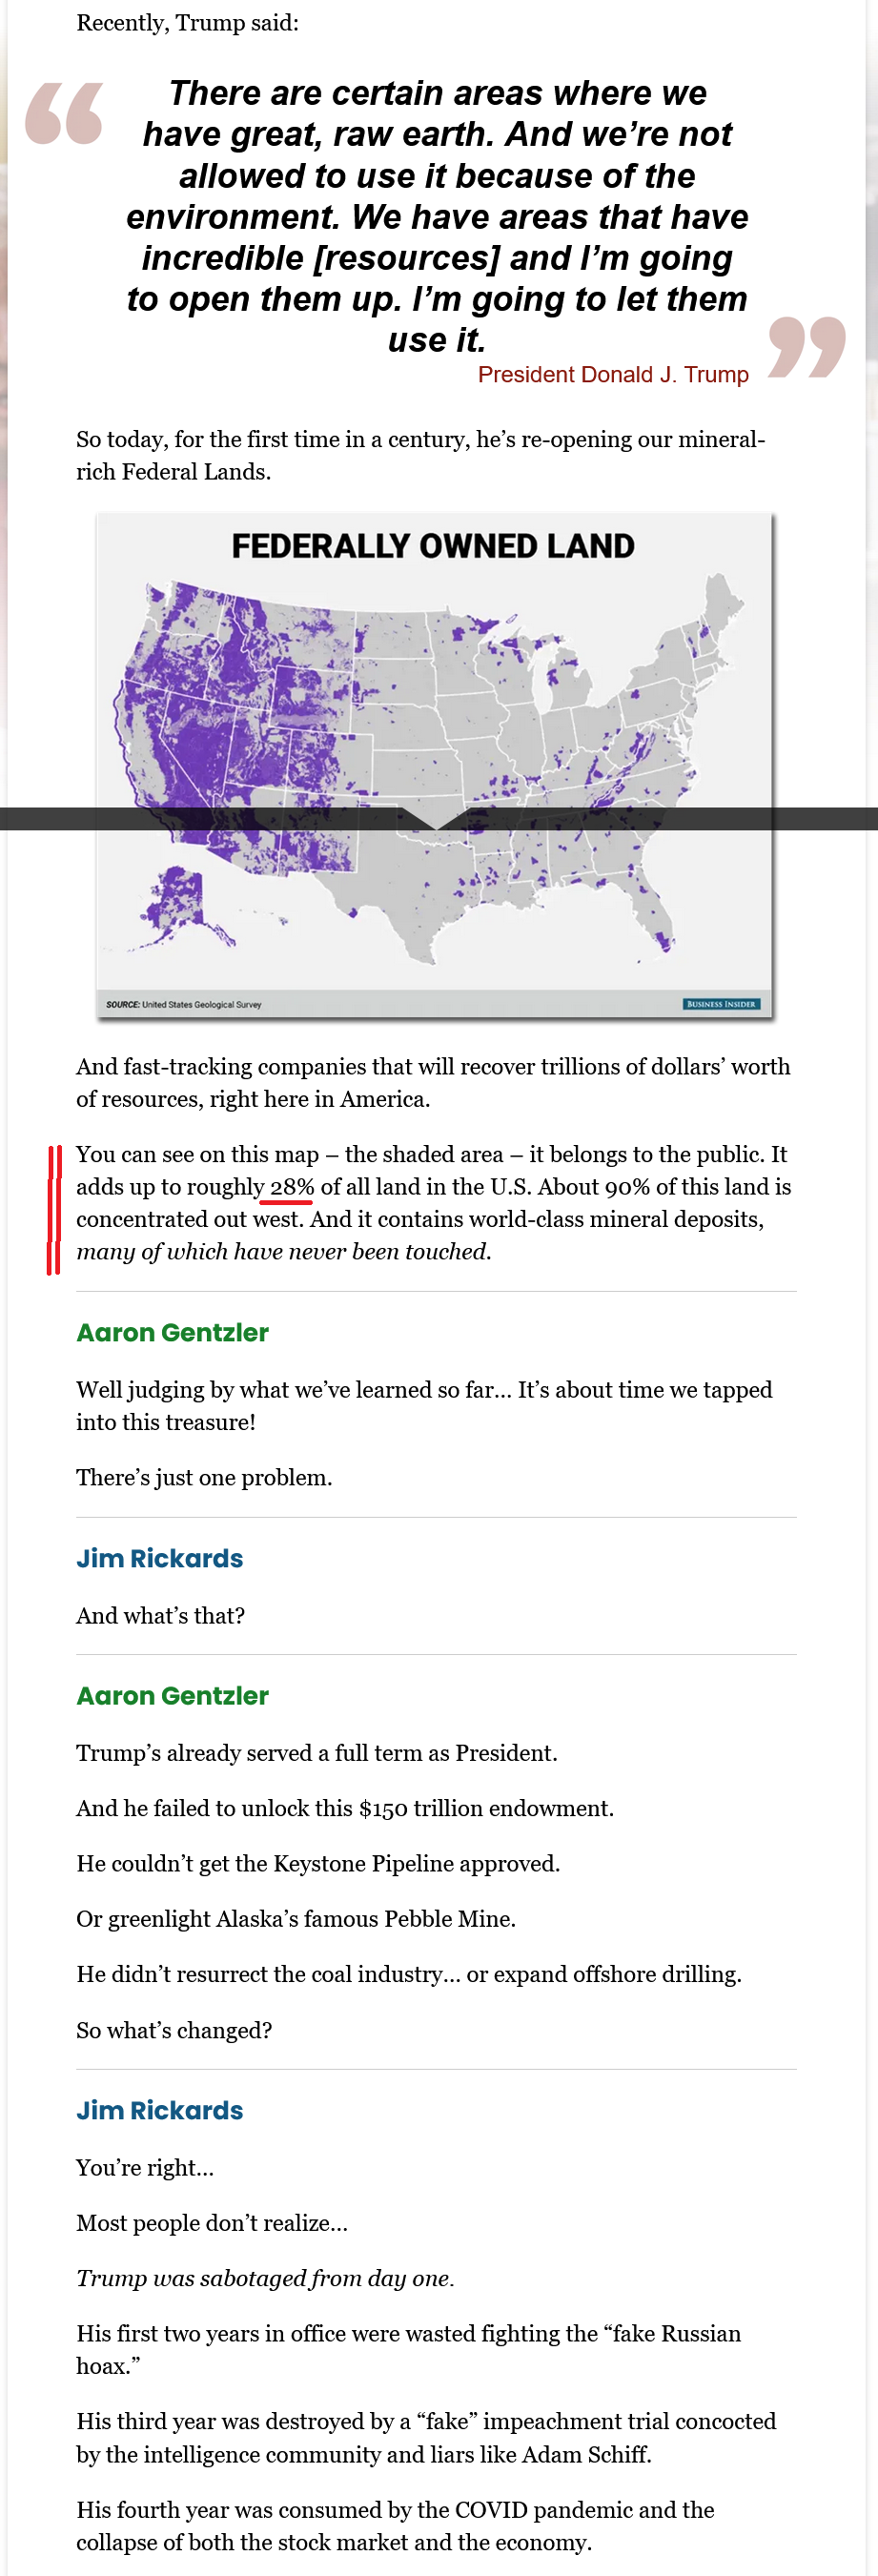This screenshot has width=878, height=2576.
Task: Click the red vertical highlight marks beside paragraph
Action: 54,1209
